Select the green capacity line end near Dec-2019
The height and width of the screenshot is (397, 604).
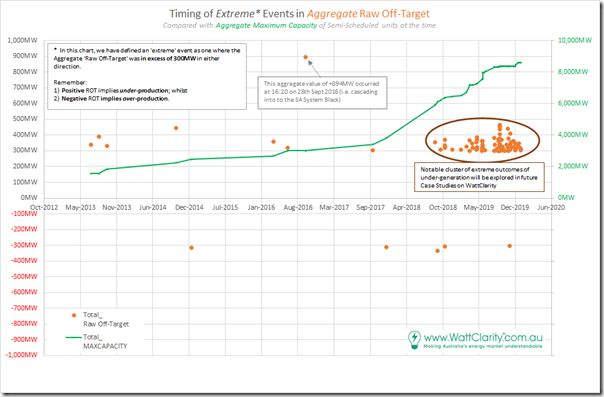coord(520,62)
